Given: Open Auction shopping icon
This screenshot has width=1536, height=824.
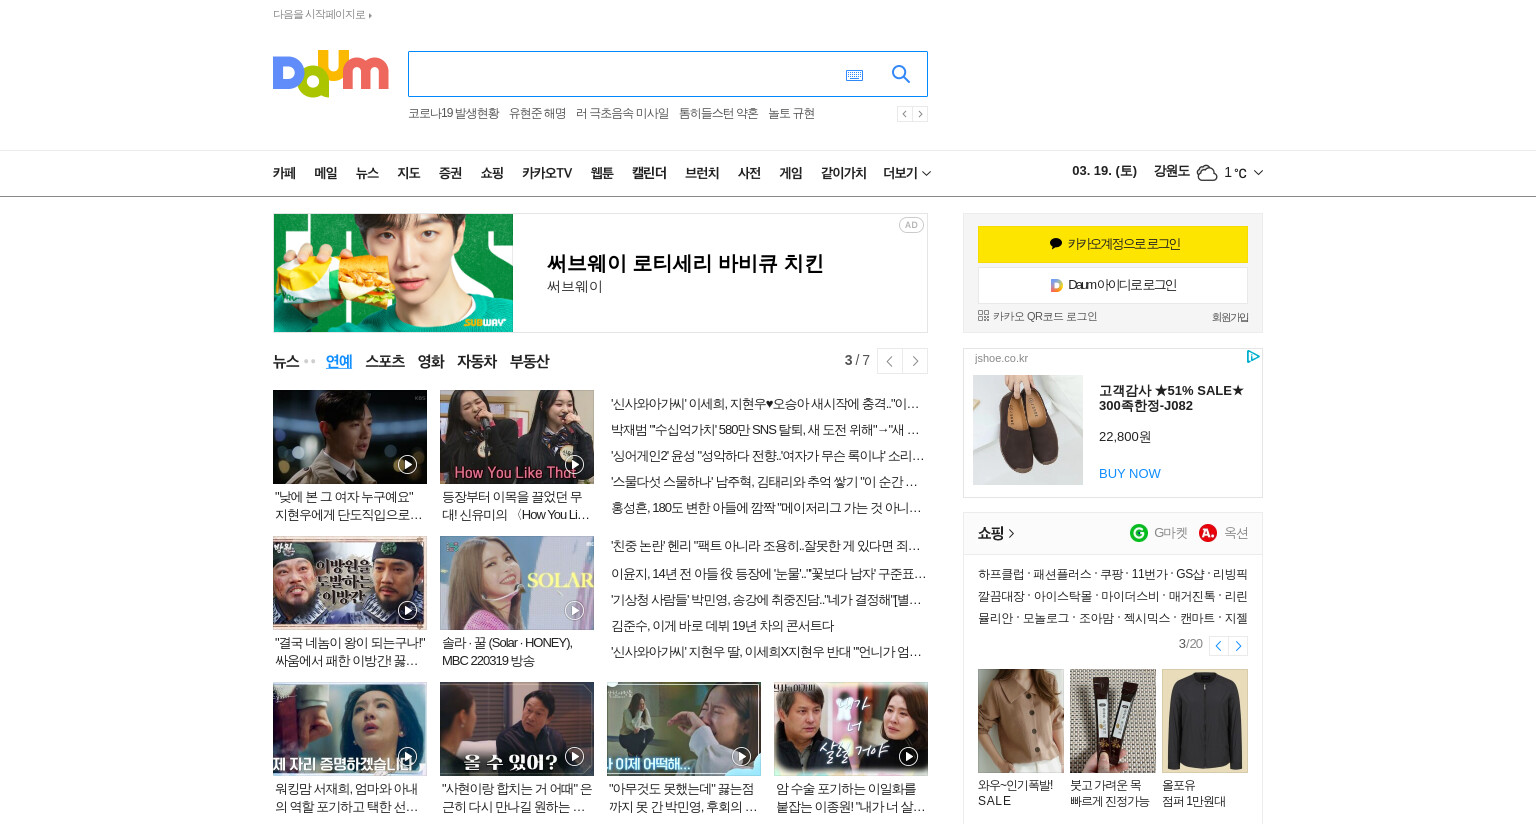Looking at the screenshot, I should coord(1208,533).
